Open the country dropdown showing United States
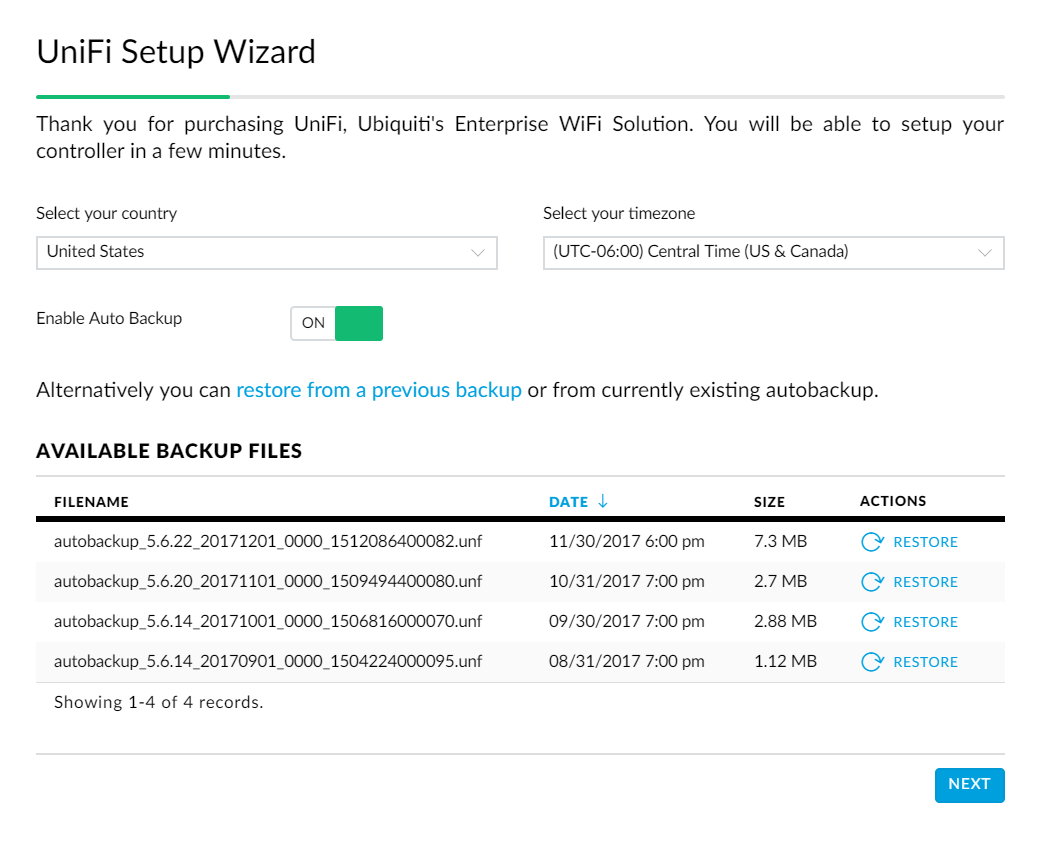1050x851 pixels. (x=266, y=252)
